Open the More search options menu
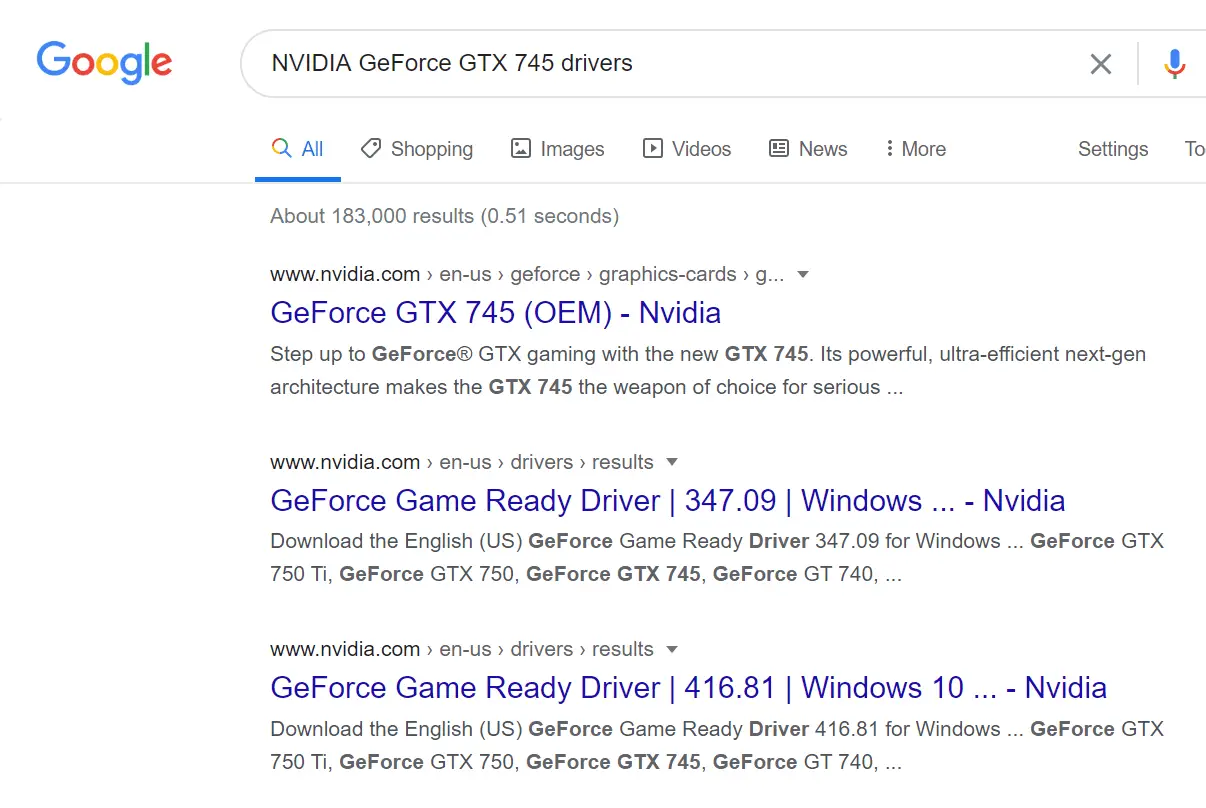Image resolution: width=1206 pixels, height=808 pixels. 915,149
